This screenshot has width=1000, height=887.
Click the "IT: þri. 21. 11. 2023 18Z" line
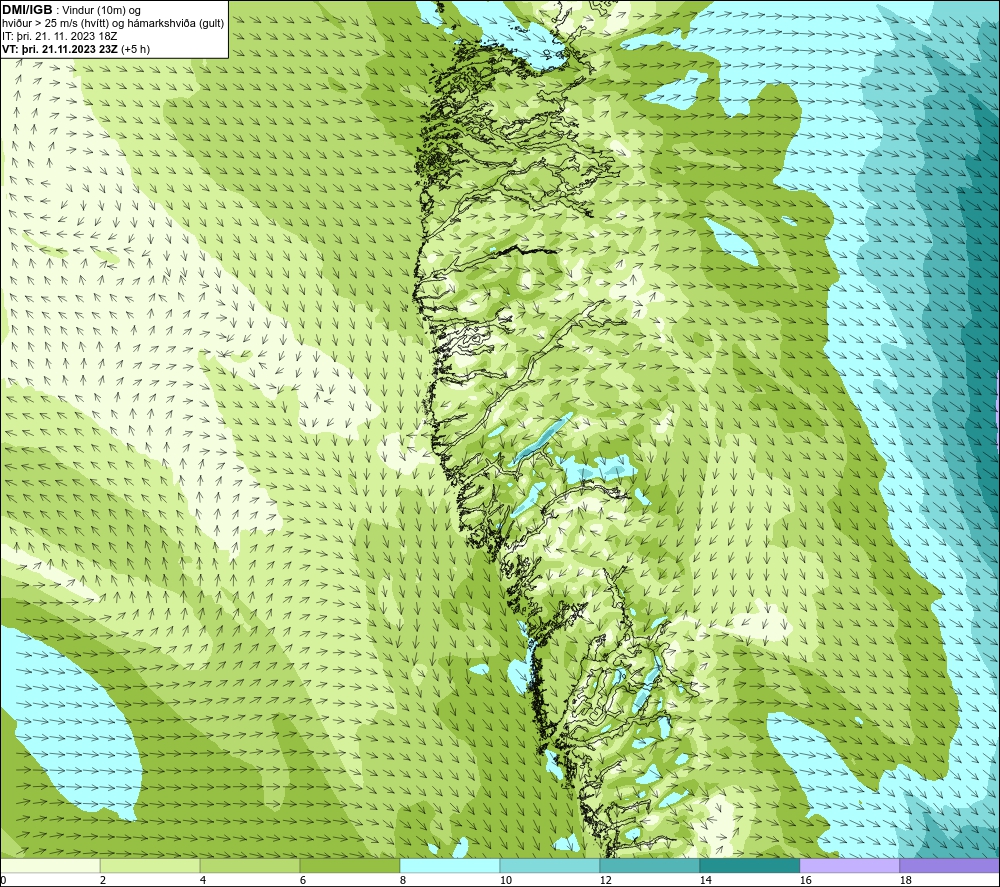(x=59, y=36)
